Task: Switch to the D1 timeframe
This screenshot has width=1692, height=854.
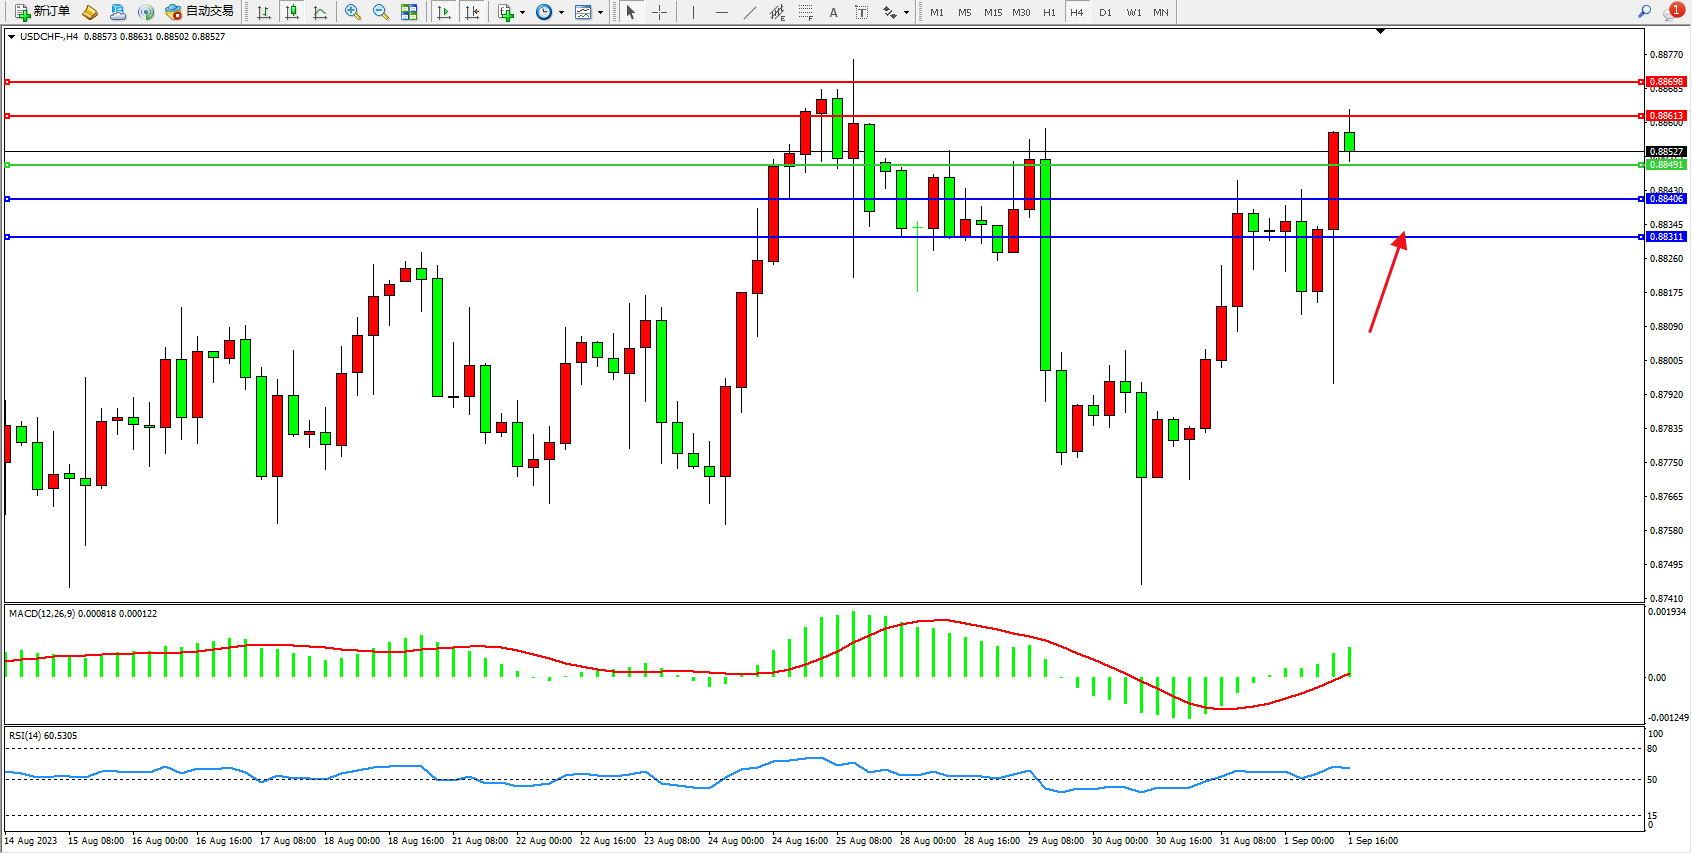Action: pyautogui.click(x=1105, y=12)
